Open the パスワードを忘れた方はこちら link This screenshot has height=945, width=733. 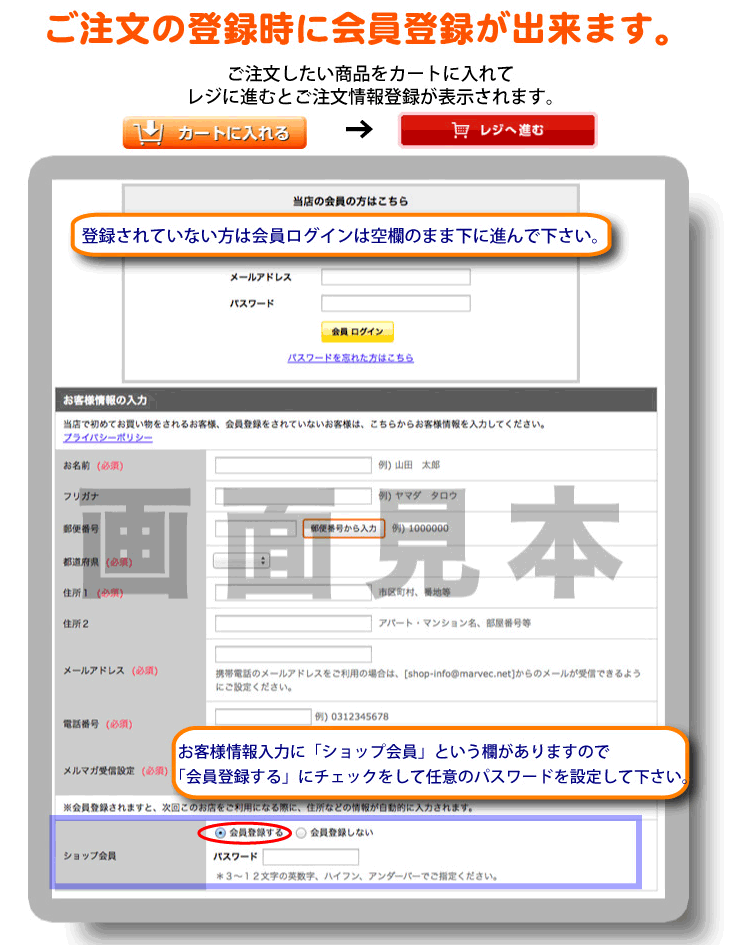click(x=350, y=357)
